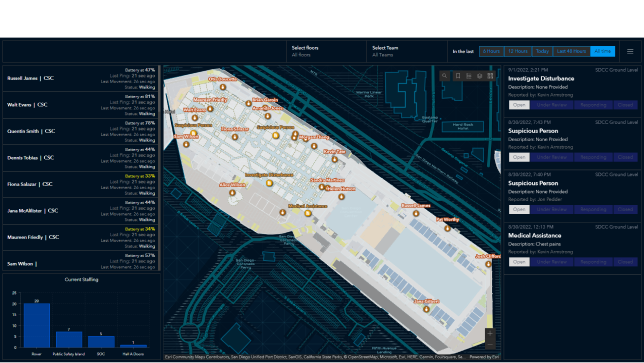The width and height of the screenshot is (644, 363).
Task: Click Investigate Disturbance yellow map marker
Action: click(269, 183)
